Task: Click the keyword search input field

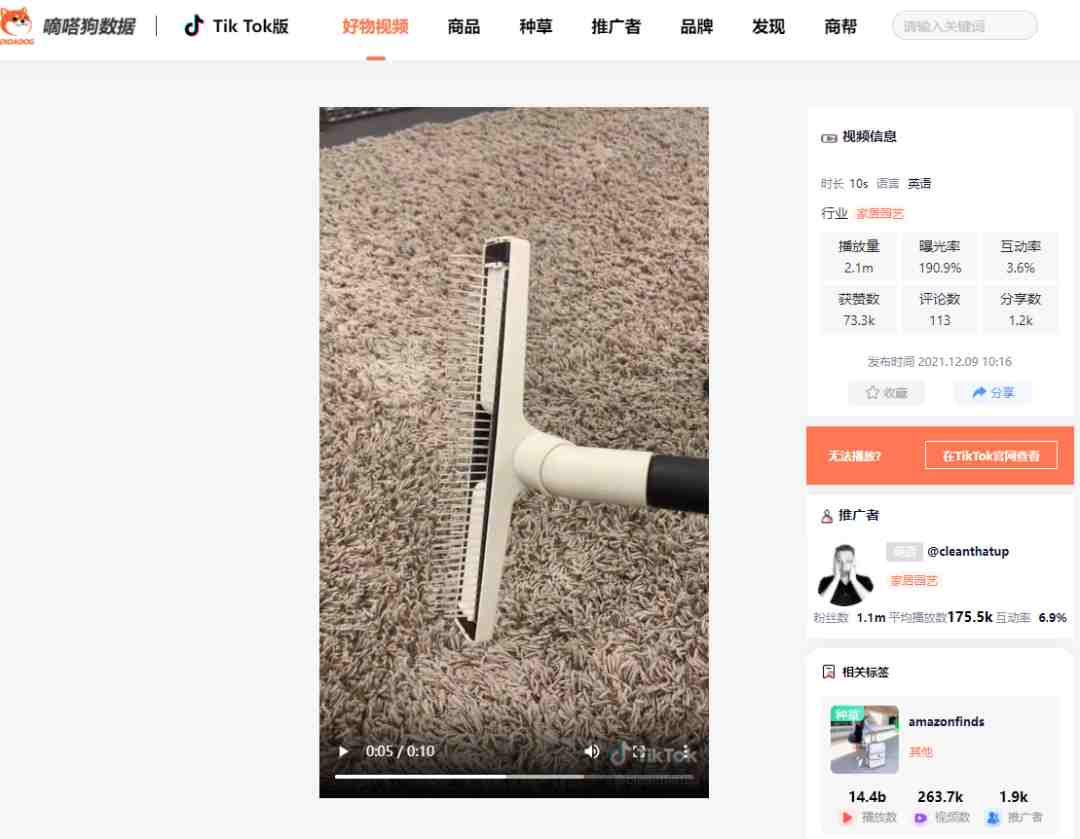Action: coord(964,26)
